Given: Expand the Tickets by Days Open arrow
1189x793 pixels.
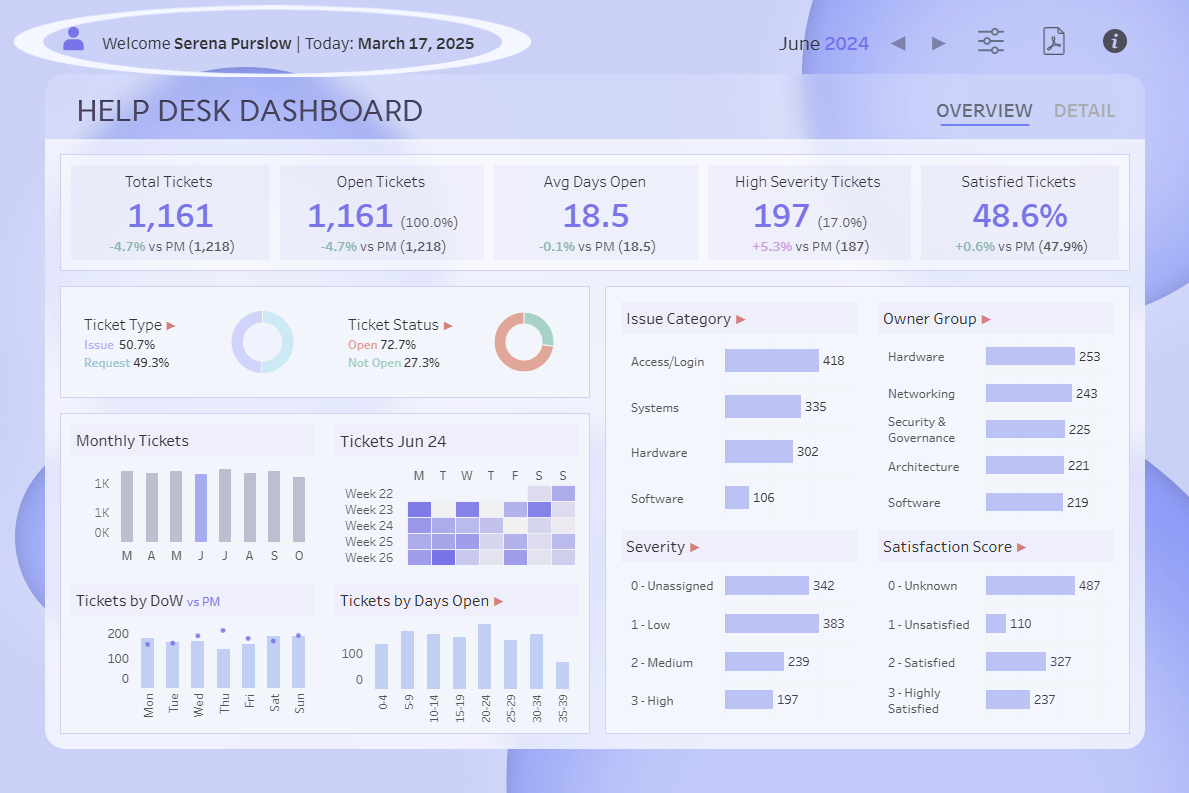Looking at the screenshot, I should (x=498, y=601).
